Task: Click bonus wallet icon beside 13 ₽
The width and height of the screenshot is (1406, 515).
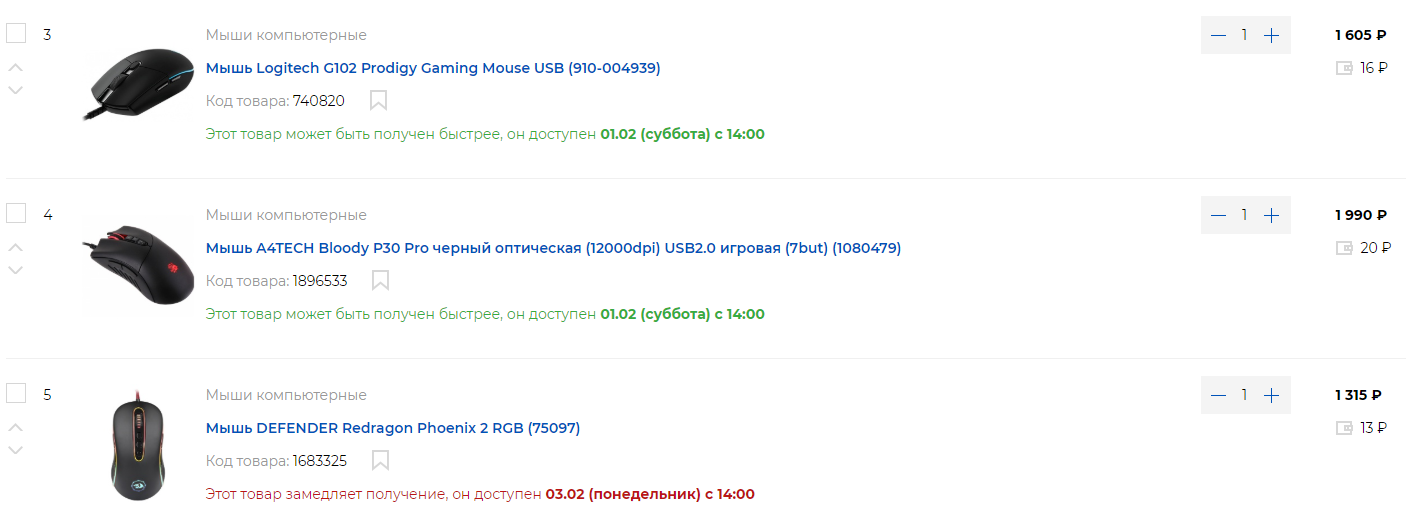Action: coord(1344,428)
